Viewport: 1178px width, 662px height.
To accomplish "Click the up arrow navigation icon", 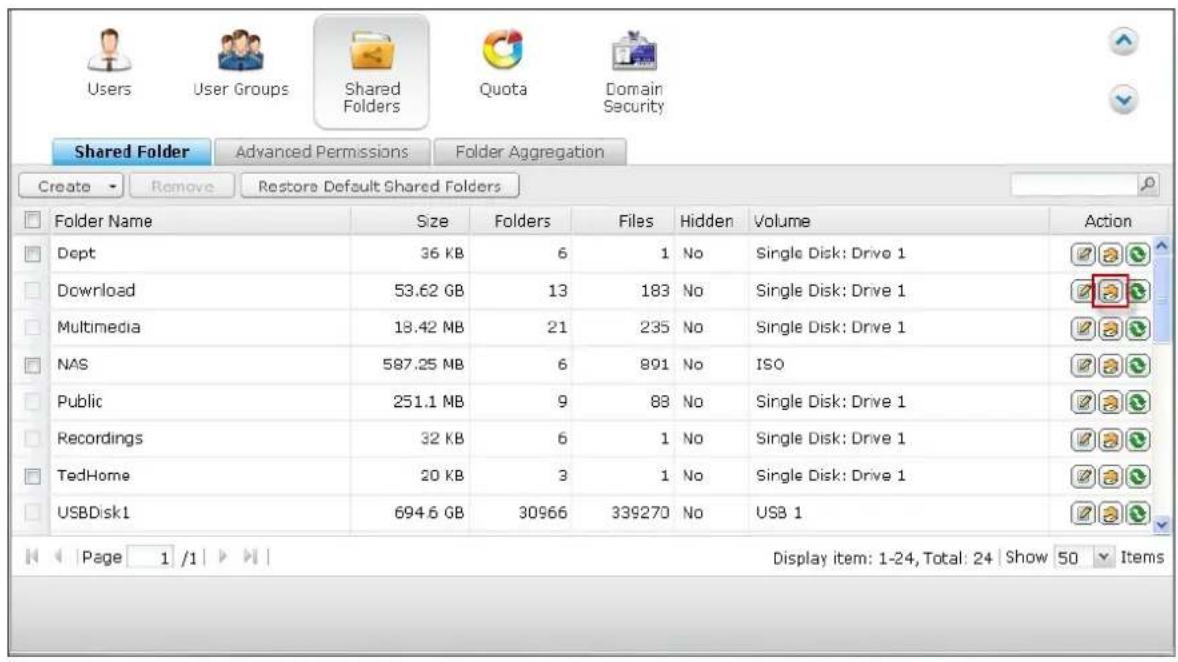I will (x=1123, y=41).
